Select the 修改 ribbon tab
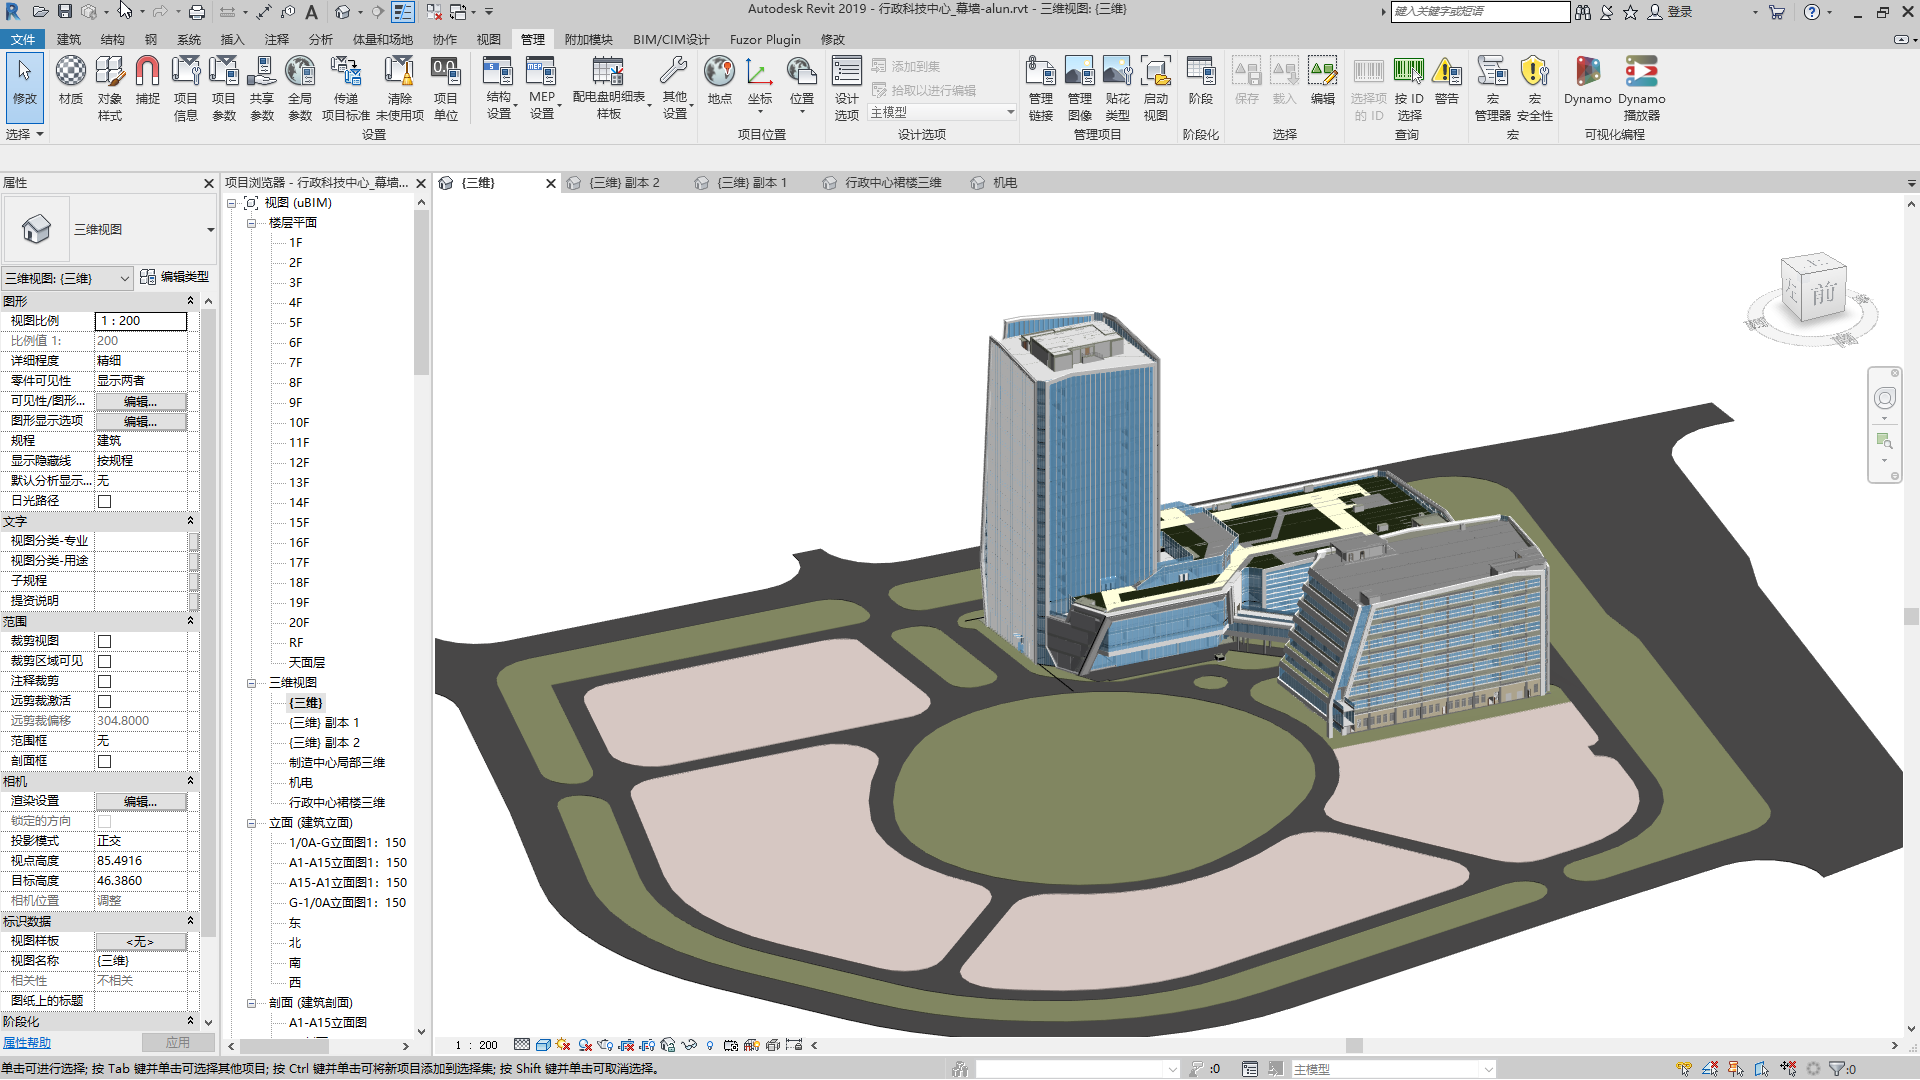This screenshot has height=1080, width=1920. tap(835, 38)
